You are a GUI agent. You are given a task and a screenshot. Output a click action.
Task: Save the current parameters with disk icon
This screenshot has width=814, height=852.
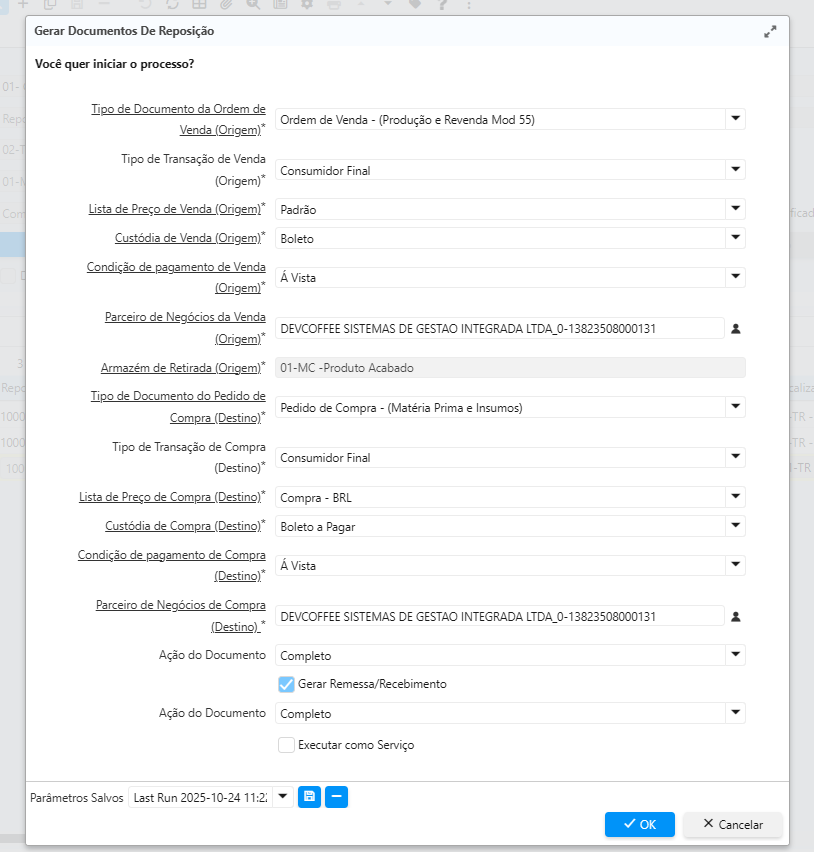click(309, 797)
